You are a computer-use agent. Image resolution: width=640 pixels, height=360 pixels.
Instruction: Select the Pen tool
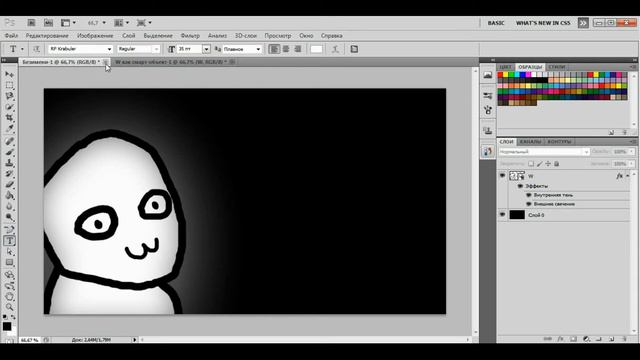pyautogui.click(x=9, y=230)
